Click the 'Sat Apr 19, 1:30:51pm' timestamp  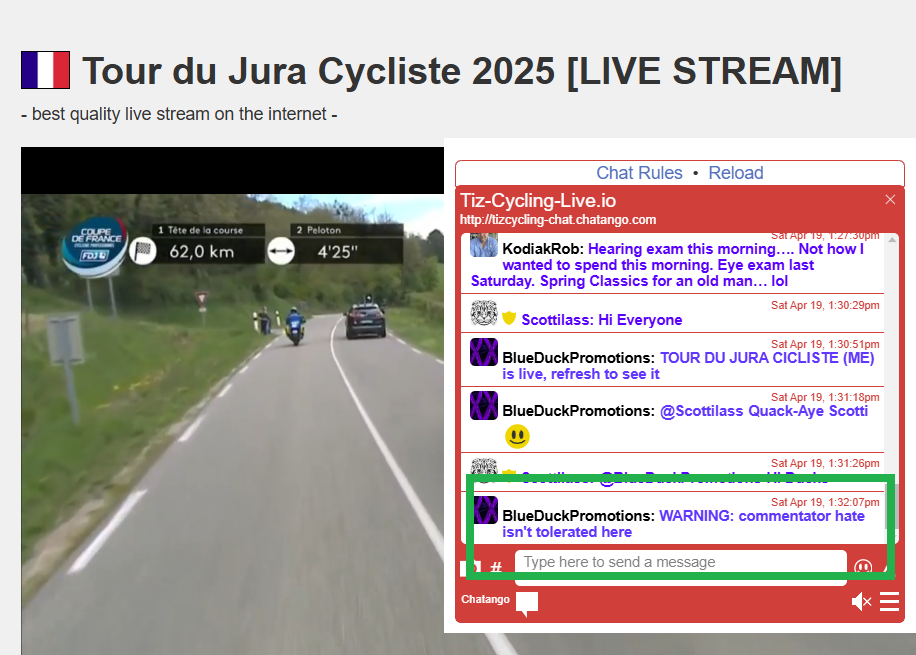825,344
